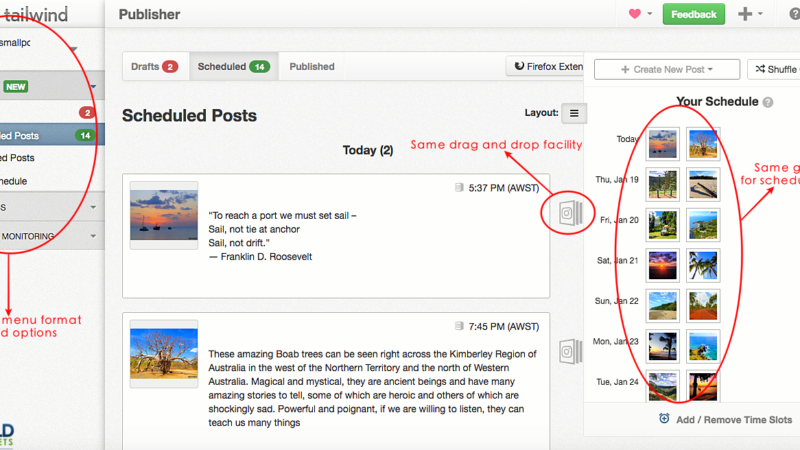The image size is (800, 450).
Task: Click the queue icon beside 5:37 PM (AWST)
Action: [459, 187]
